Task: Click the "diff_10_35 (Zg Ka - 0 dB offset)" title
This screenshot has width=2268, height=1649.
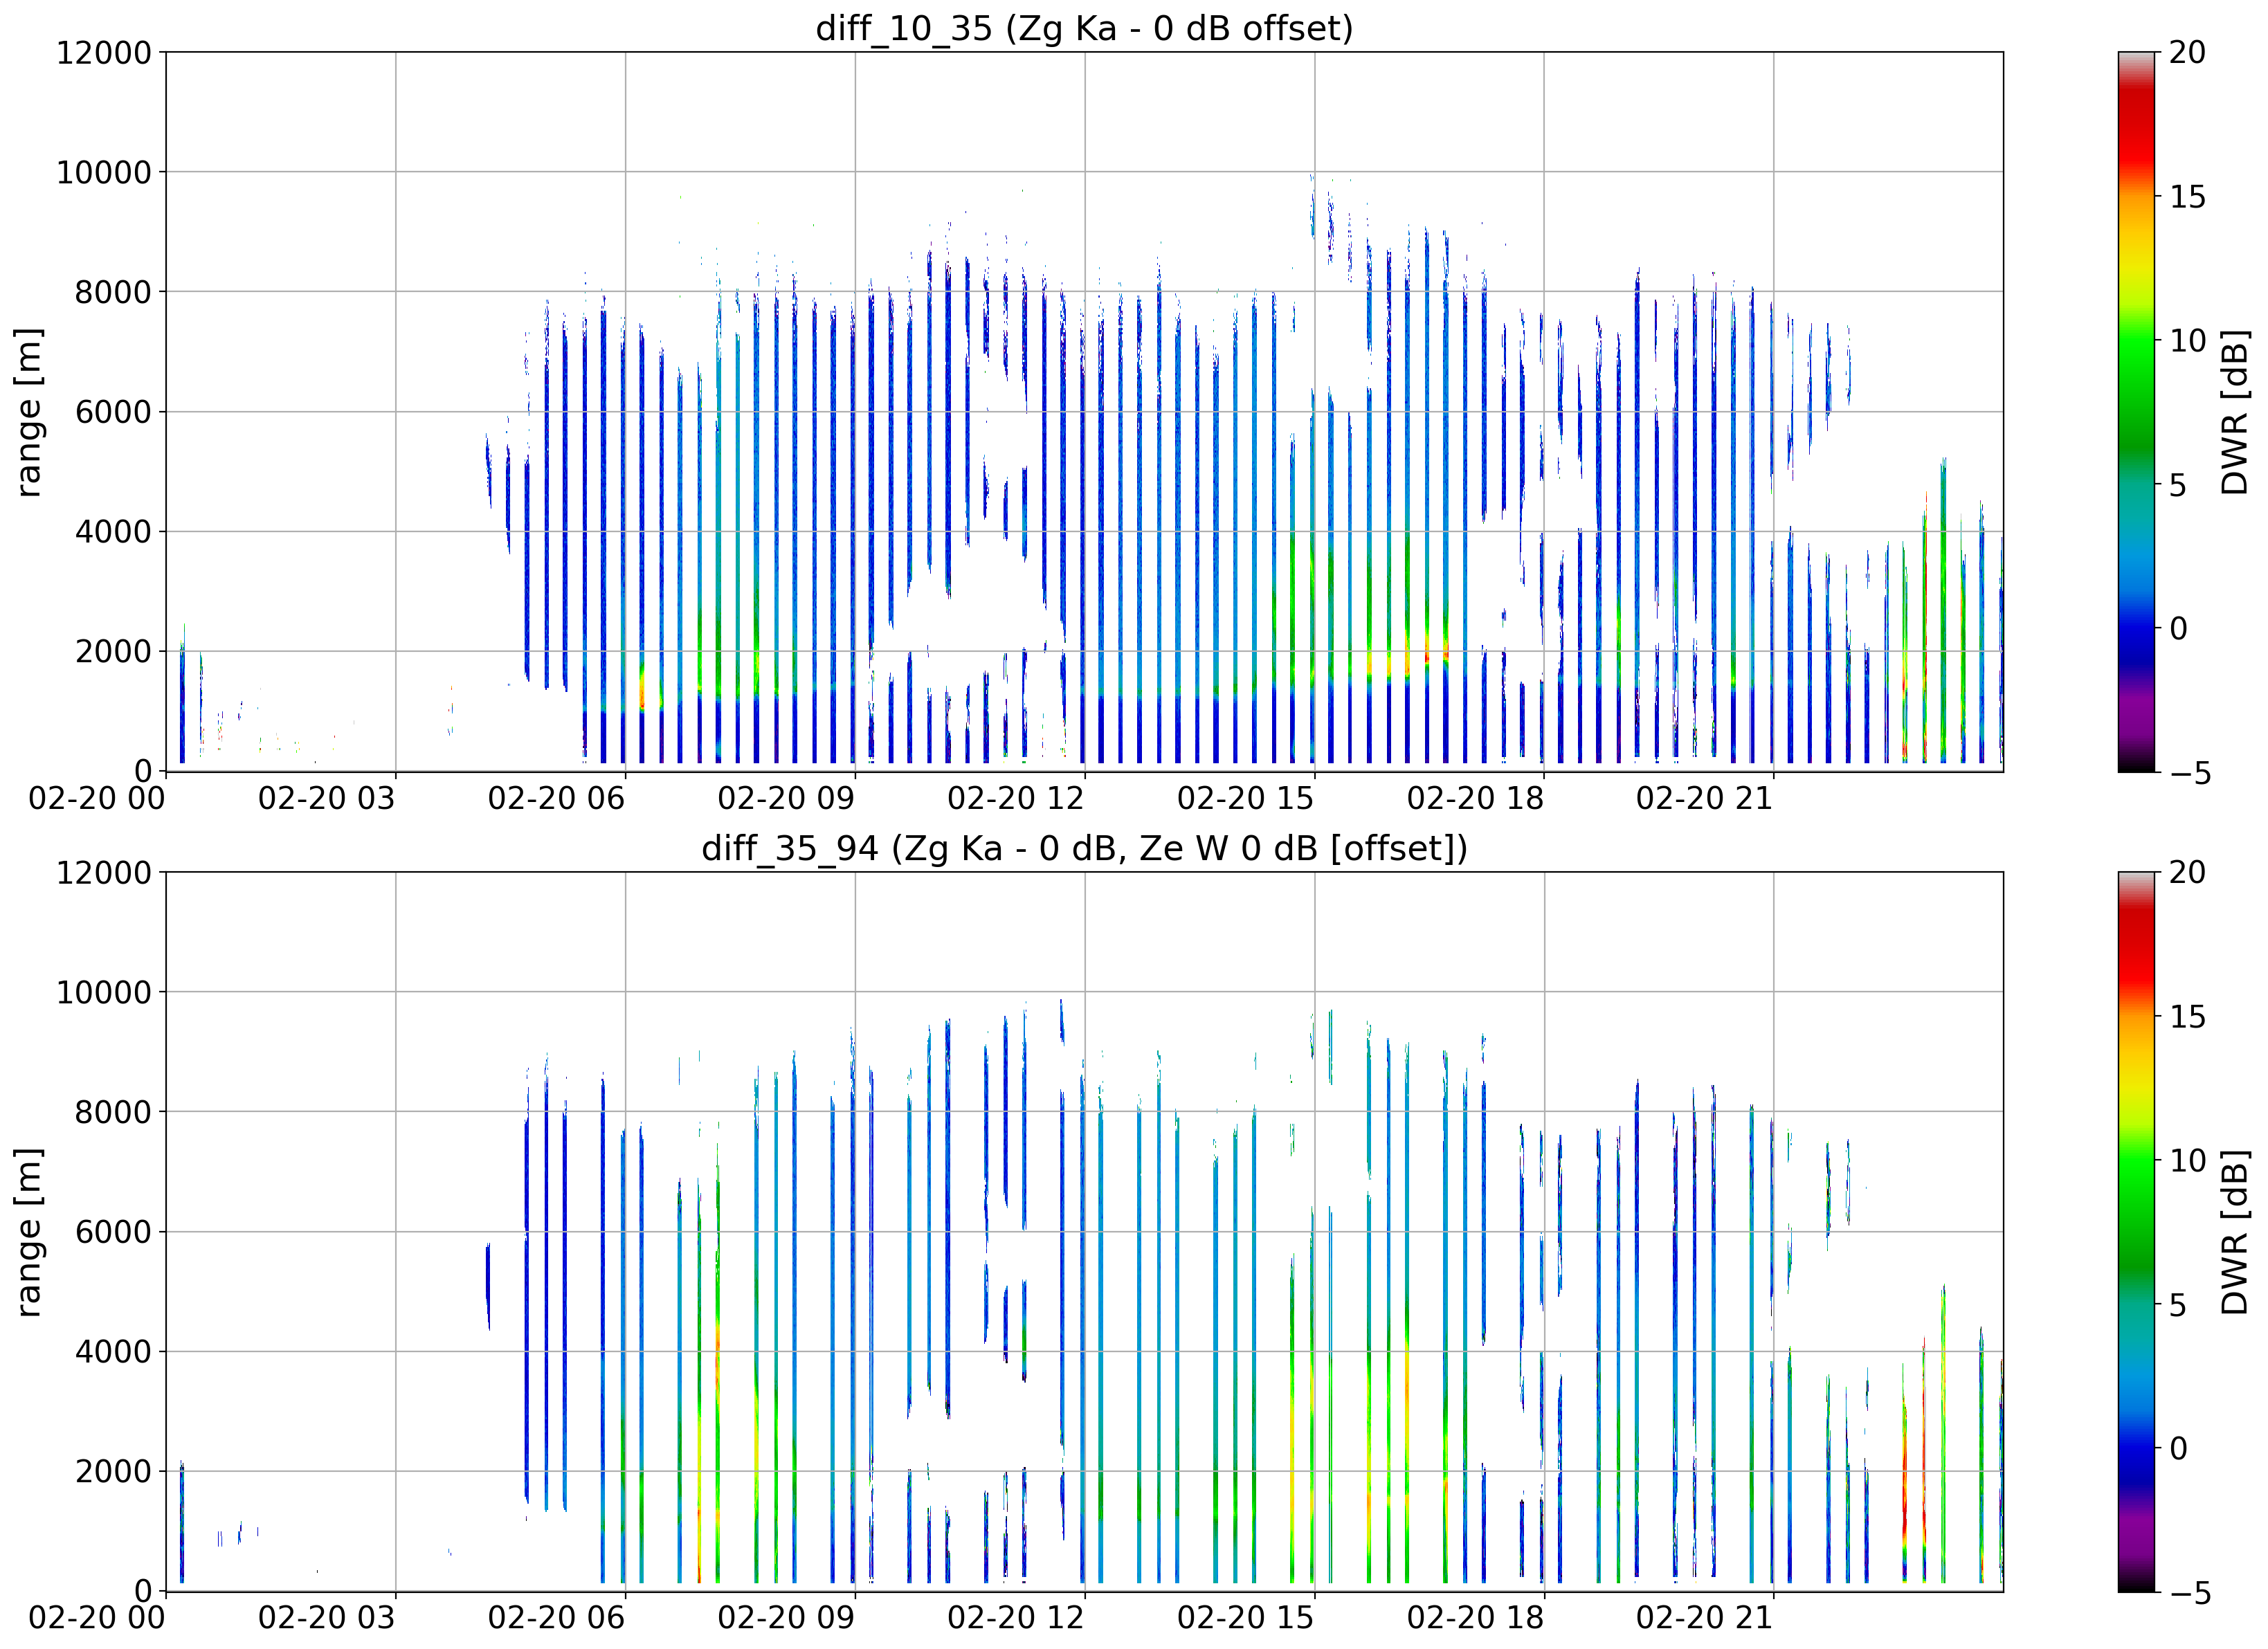Action: 1084,28
